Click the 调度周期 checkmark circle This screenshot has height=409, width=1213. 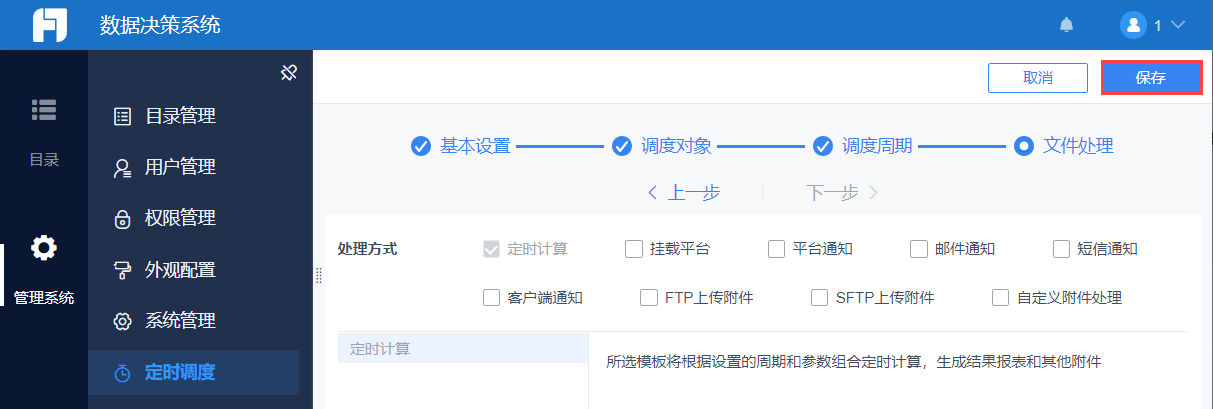click(822, 146)
